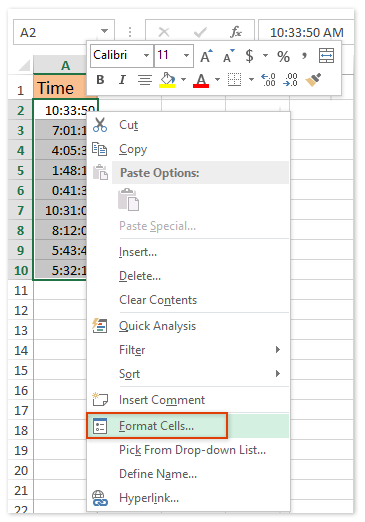365x522 pixels.
Task: Toggle Italic in the mini toolbar
Action: [122, 80]
